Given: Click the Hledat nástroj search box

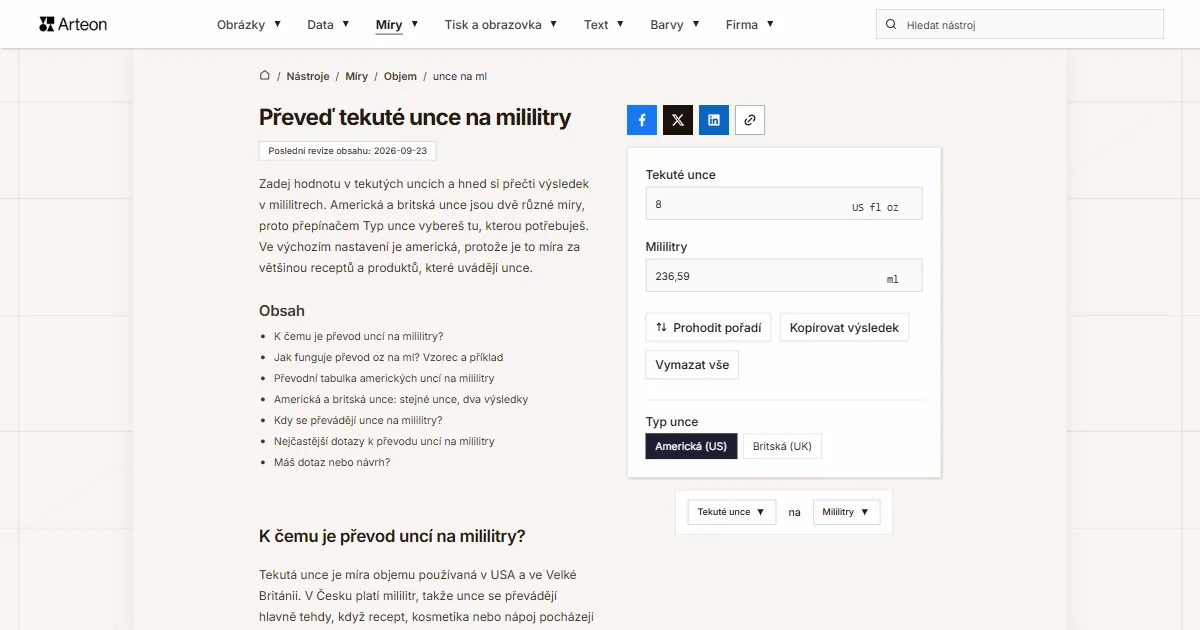Looking at the screenshot, I should pyautogui.click(x=1020, y=24).
